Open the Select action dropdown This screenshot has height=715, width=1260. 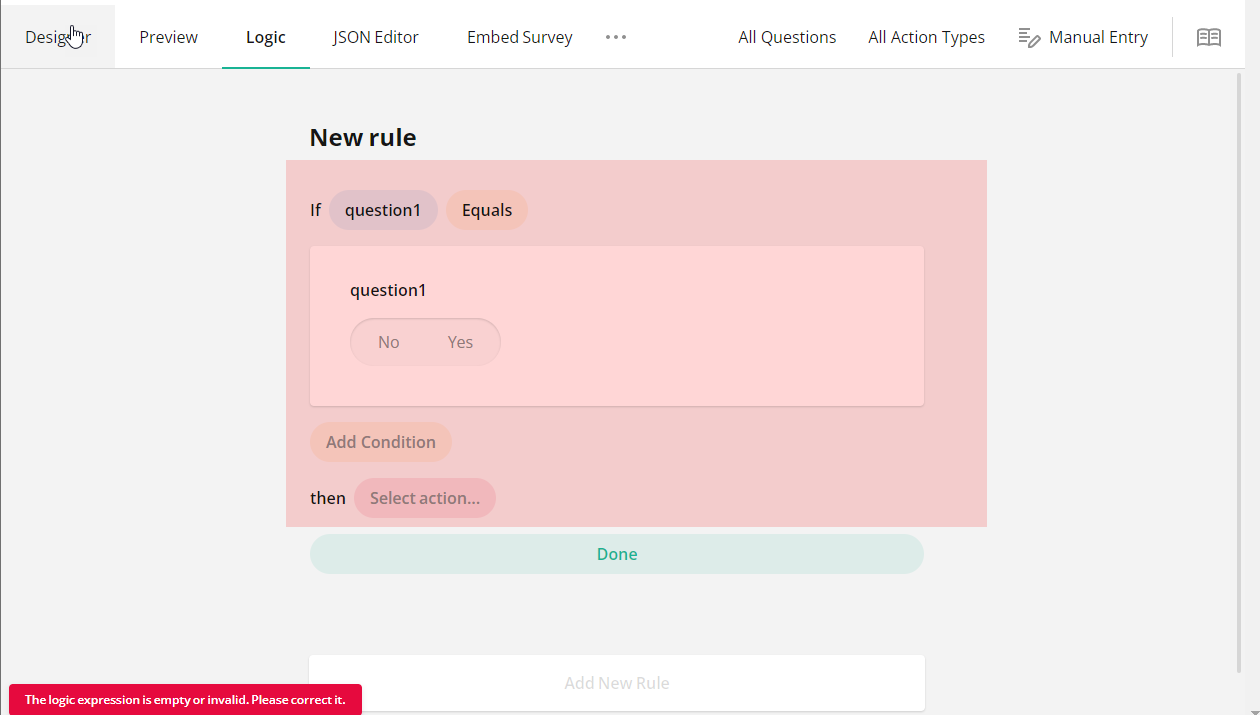click(x=425, y=497)
